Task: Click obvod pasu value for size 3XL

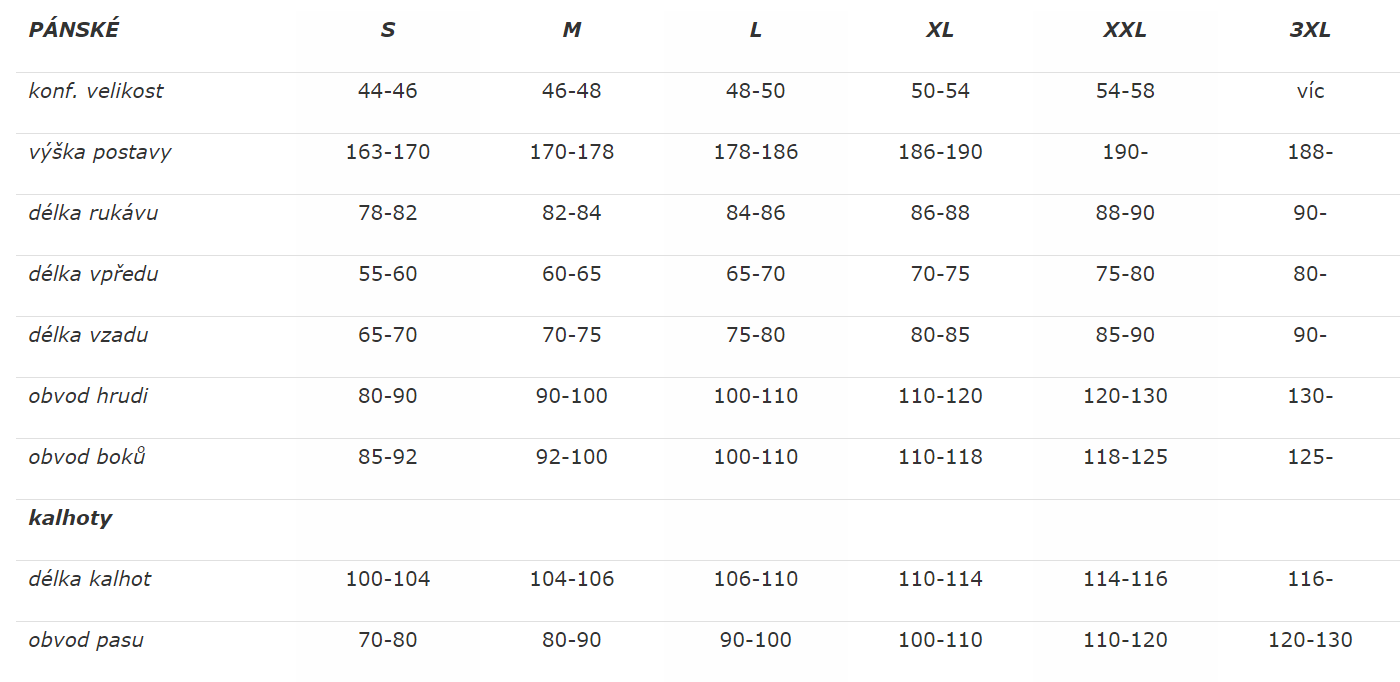Action: [x=1310, y=640]
